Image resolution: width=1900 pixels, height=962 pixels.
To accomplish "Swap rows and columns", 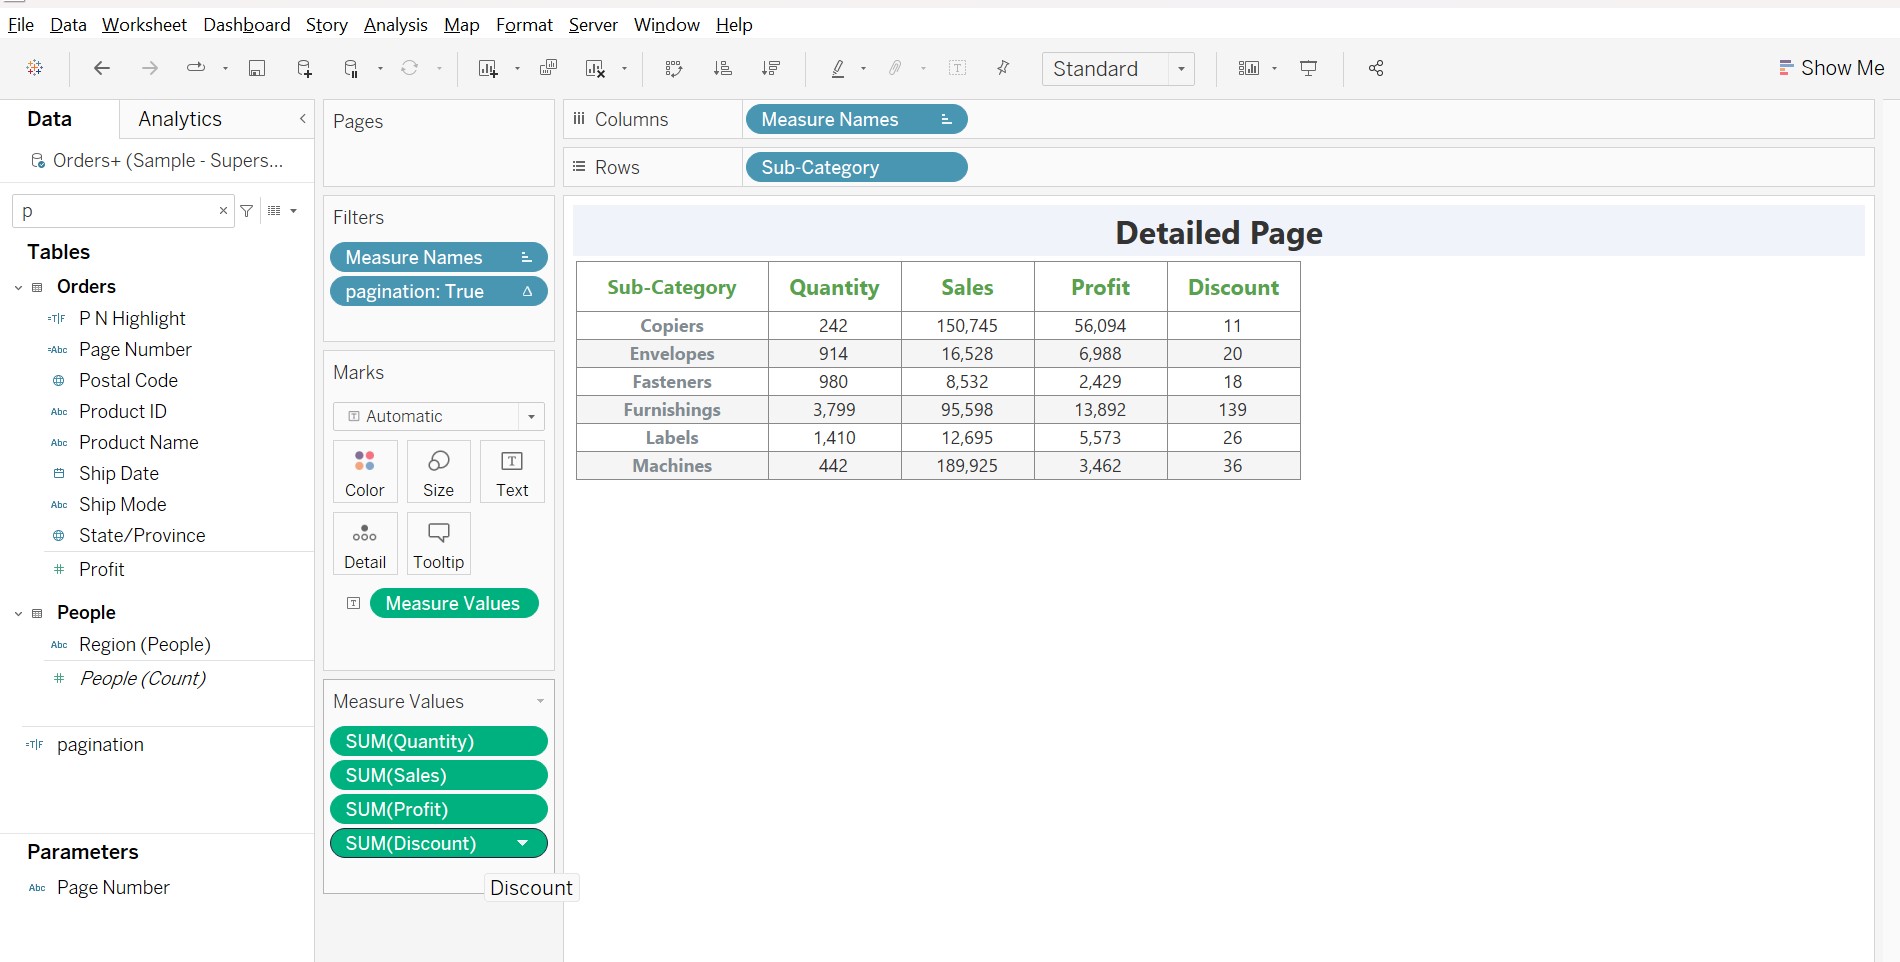I will pyautogui.click(x=674, y=68).
